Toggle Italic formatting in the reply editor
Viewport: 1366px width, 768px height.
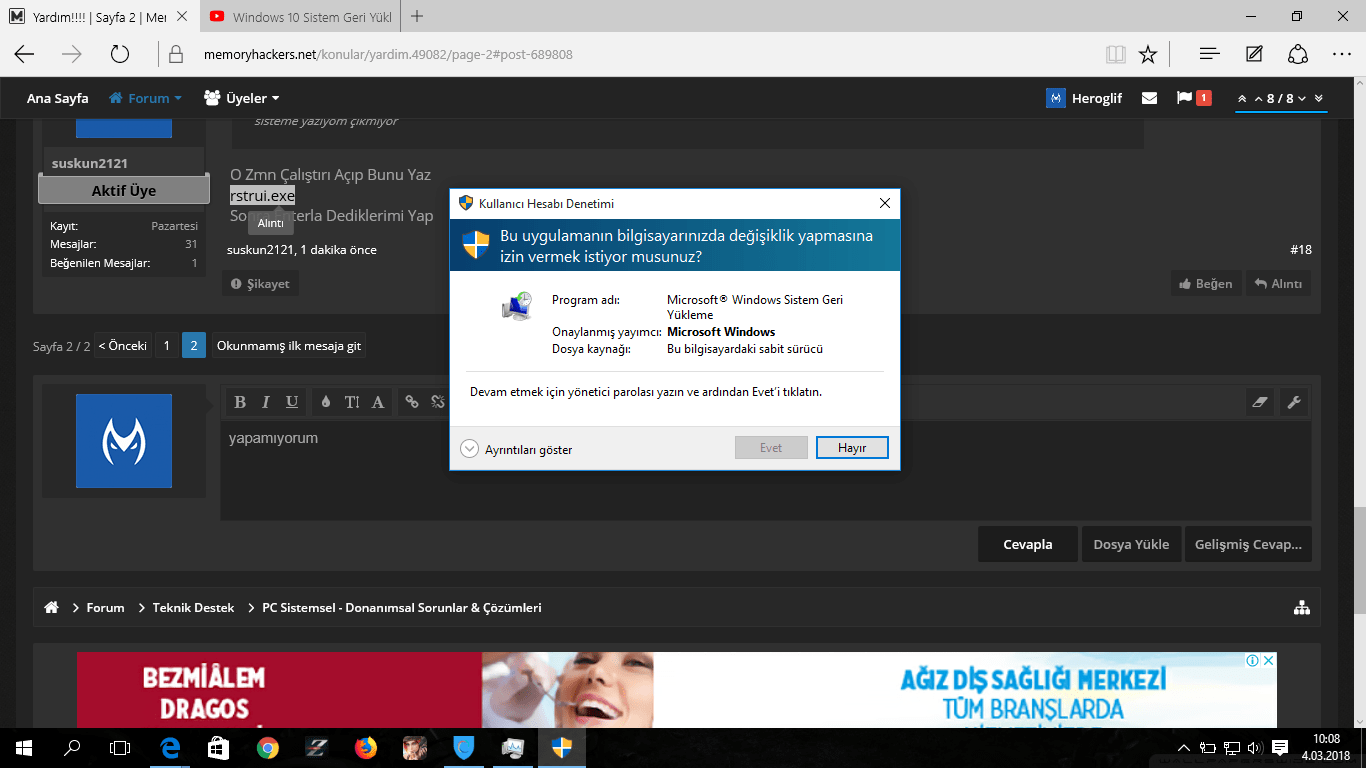[266, 402]
